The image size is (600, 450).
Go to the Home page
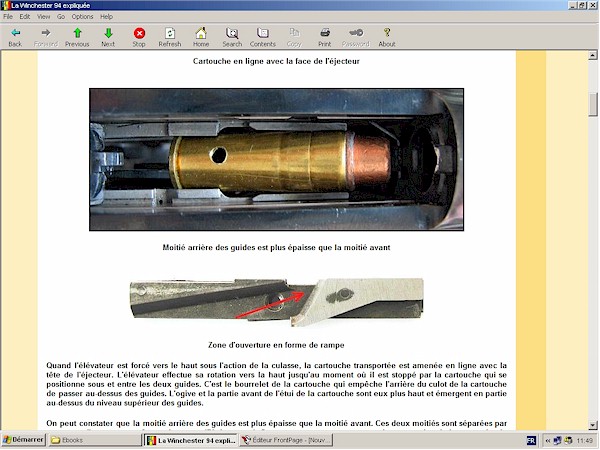click(x=201, y=37)
